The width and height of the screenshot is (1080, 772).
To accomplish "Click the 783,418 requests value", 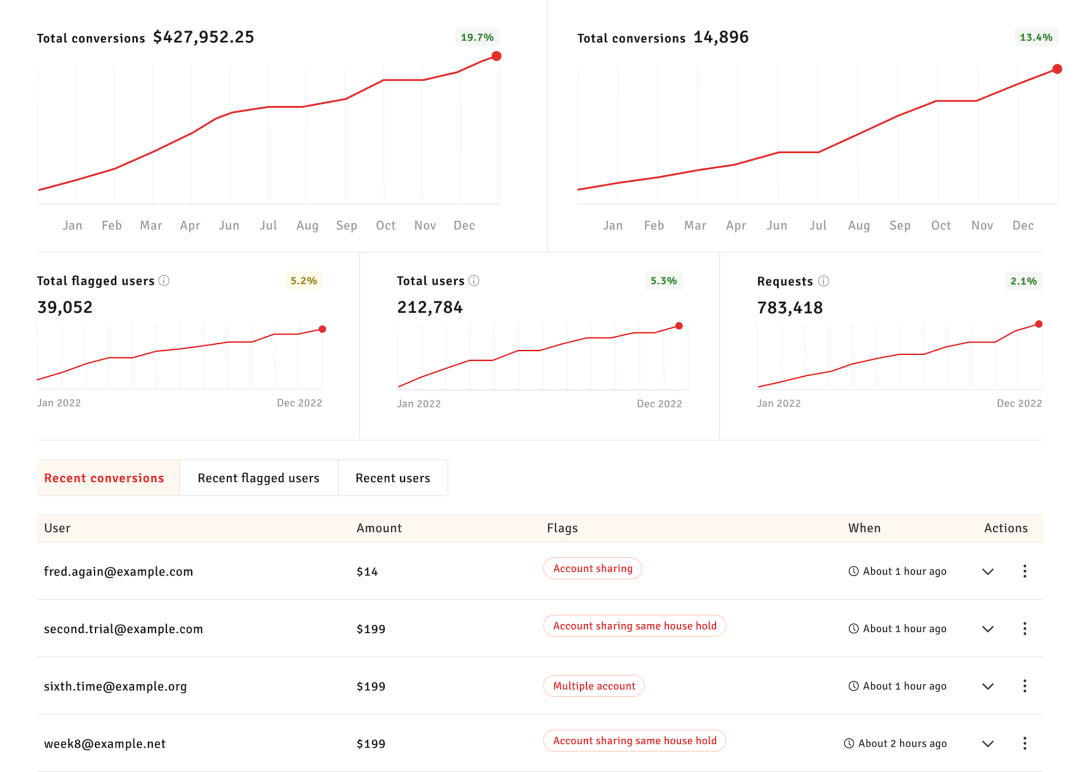I will pyautogui.click(x=790, y=308).
